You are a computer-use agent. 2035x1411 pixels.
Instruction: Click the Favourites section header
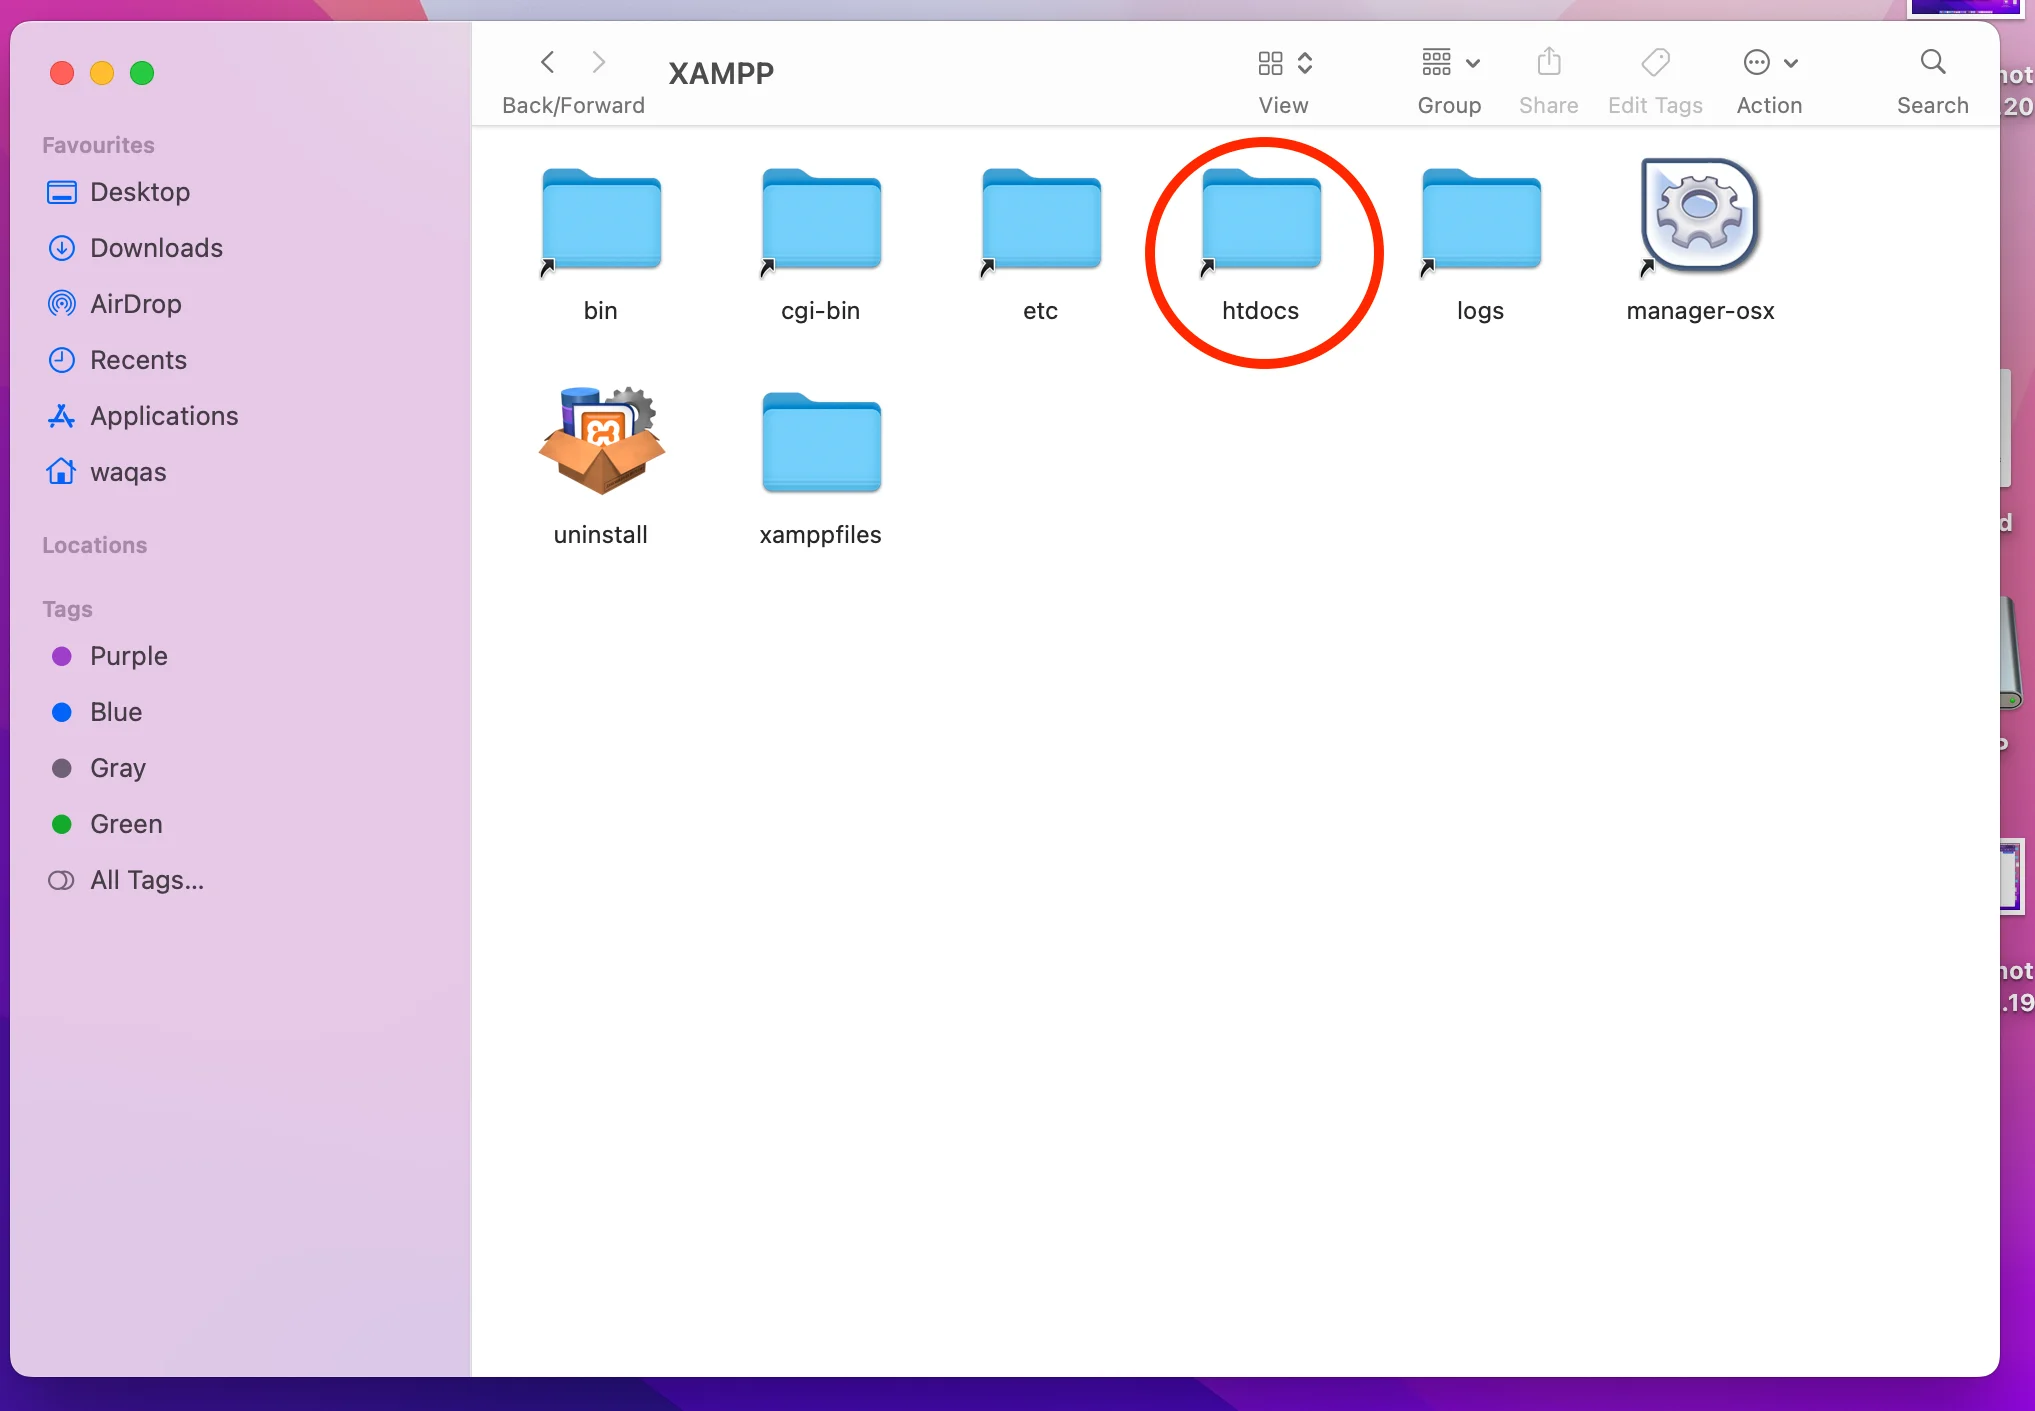click(x=98, y=145)
